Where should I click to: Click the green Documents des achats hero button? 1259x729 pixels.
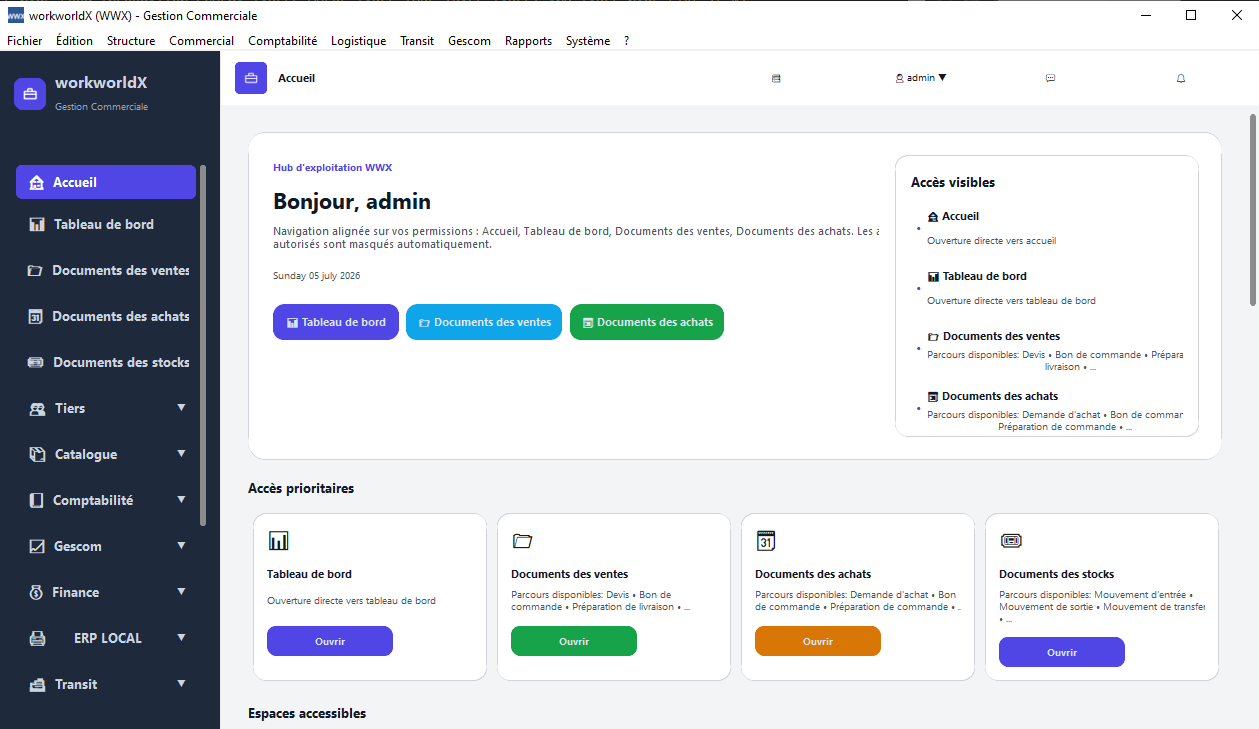647,322
